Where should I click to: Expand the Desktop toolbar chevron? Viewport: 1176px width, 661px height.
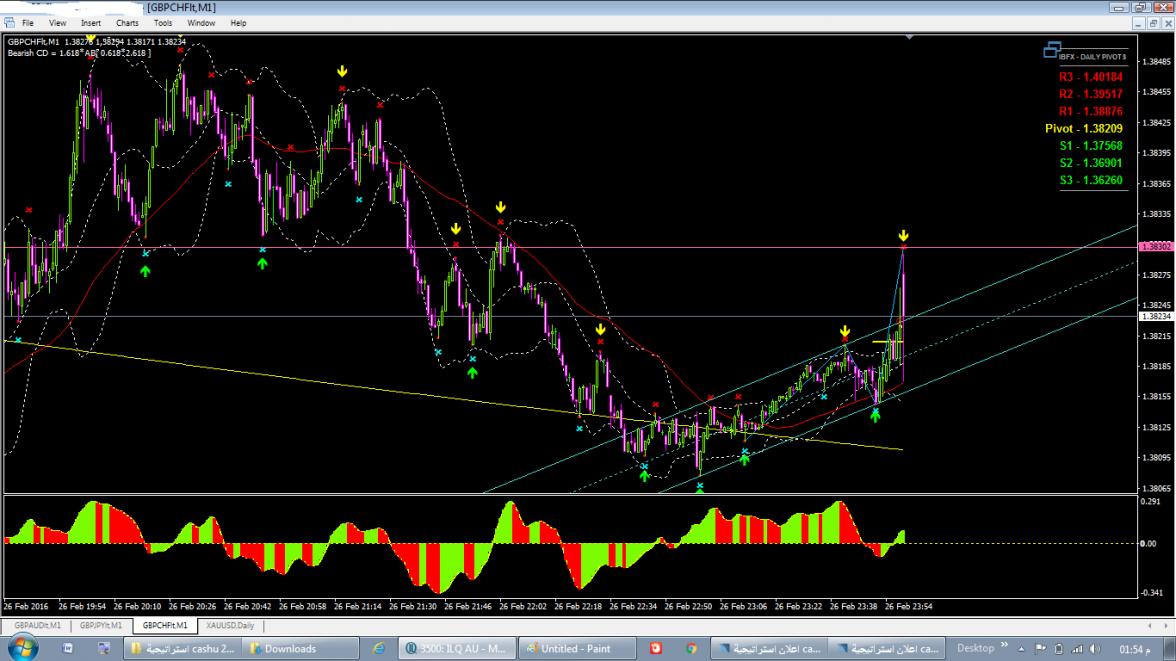click(1004, 647)
